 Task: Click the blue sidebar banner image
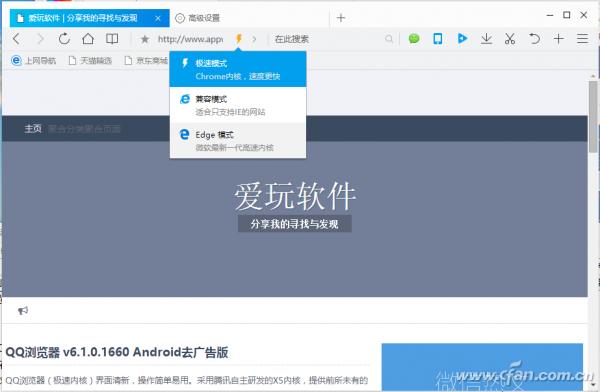(482, 367)
